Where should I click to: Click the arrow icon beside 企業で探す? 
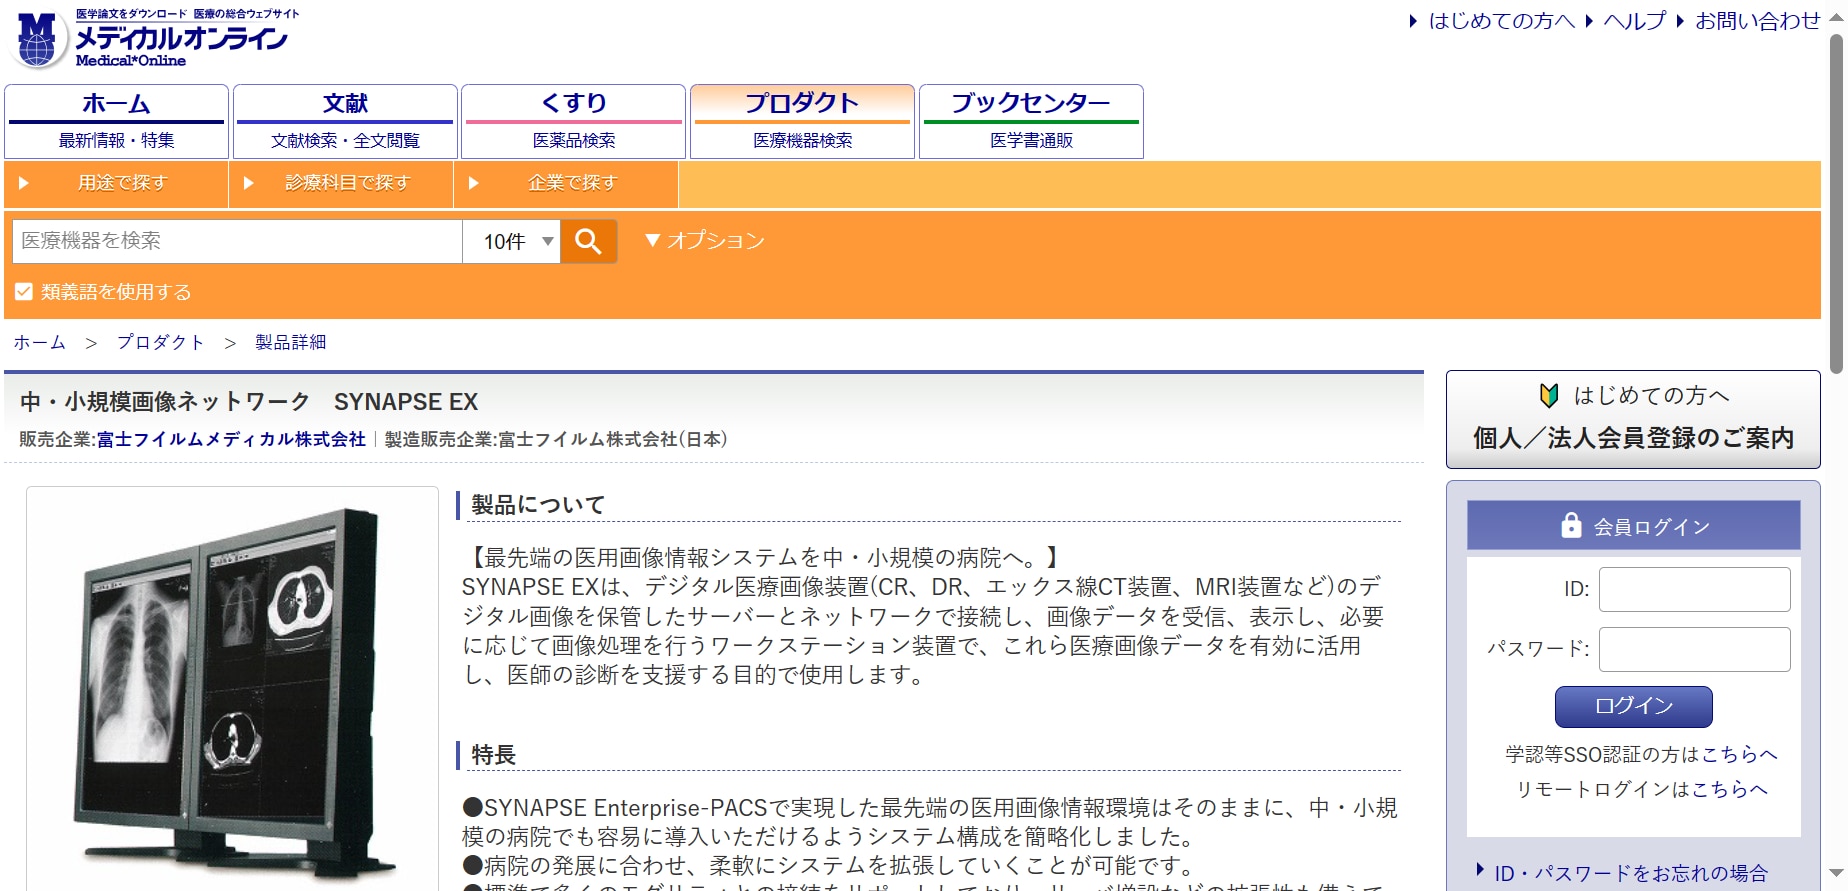pos(474,184)
